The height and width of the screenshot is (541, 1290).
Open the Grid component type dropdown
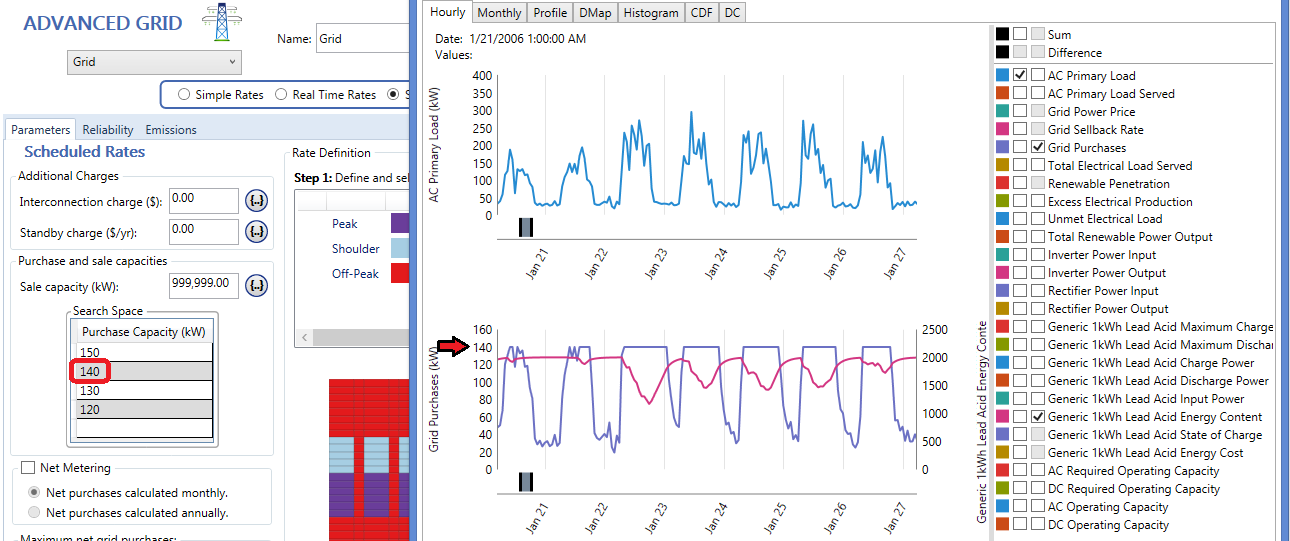click(x=154, y=62)
